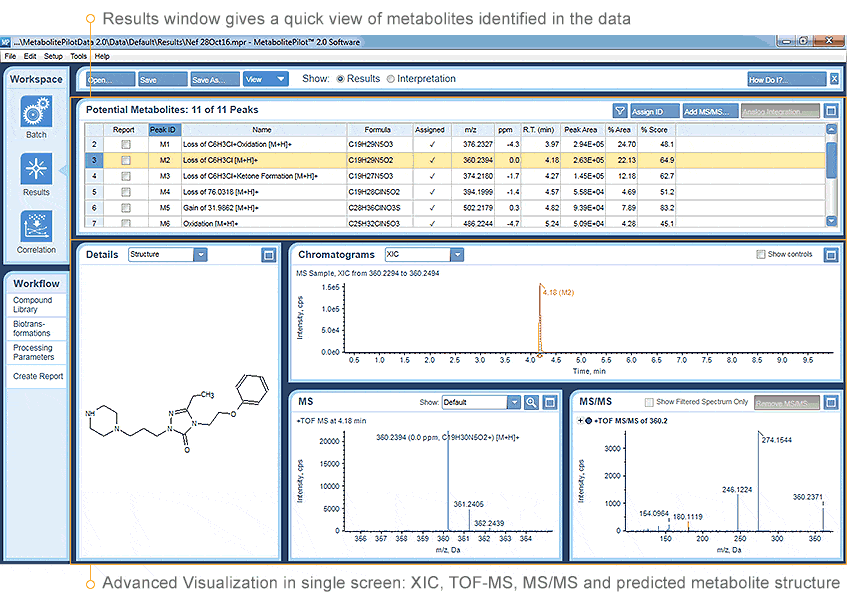Maximize the MS/MS panel
Image resolution: width=847 pixels, height=600 pixels.
pos(830,402)
